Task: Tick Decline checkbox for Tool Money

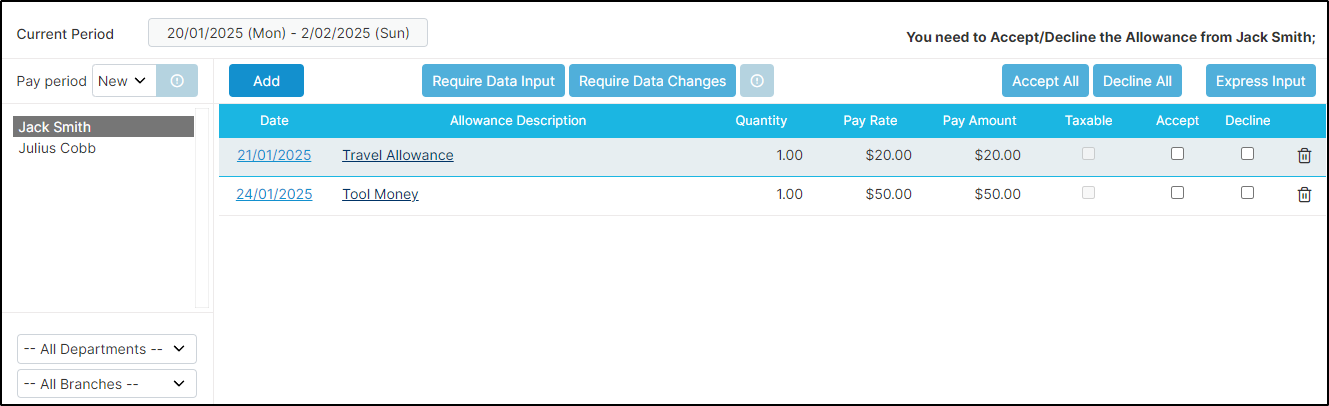Action: pos(1247,193)
